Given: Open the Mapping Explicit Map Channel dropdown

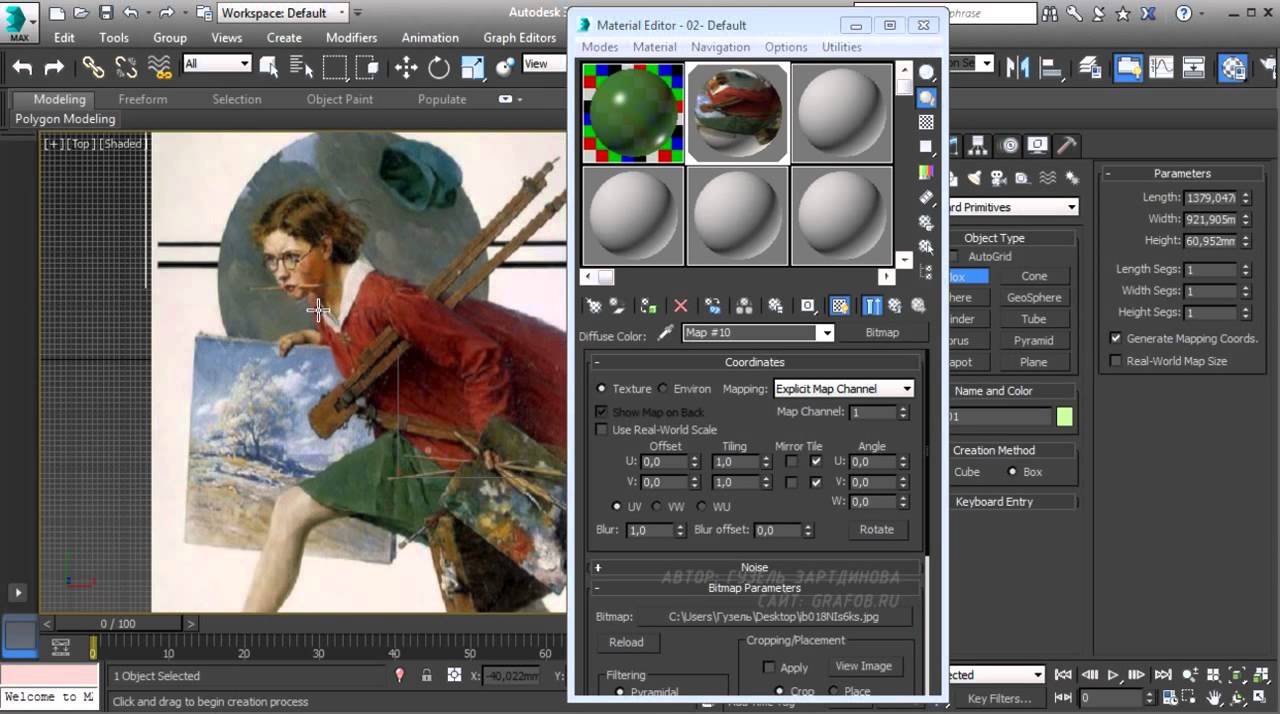Looking at the screenshot, I should click(844, 389).
